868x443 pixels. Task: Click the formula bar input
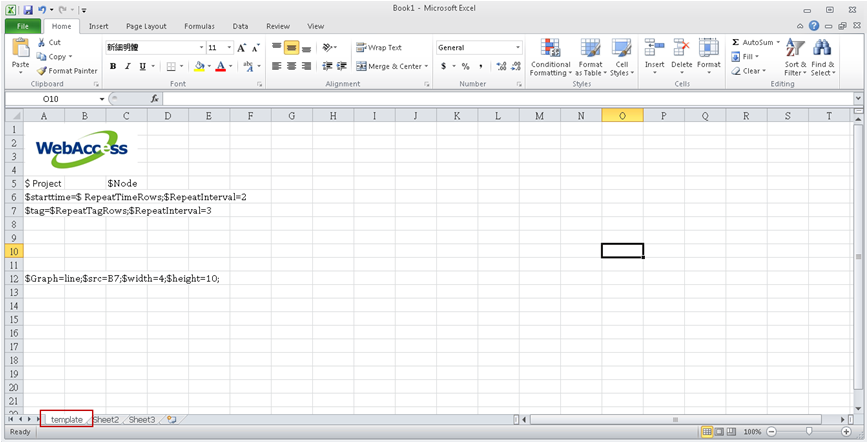pos(508,99)
